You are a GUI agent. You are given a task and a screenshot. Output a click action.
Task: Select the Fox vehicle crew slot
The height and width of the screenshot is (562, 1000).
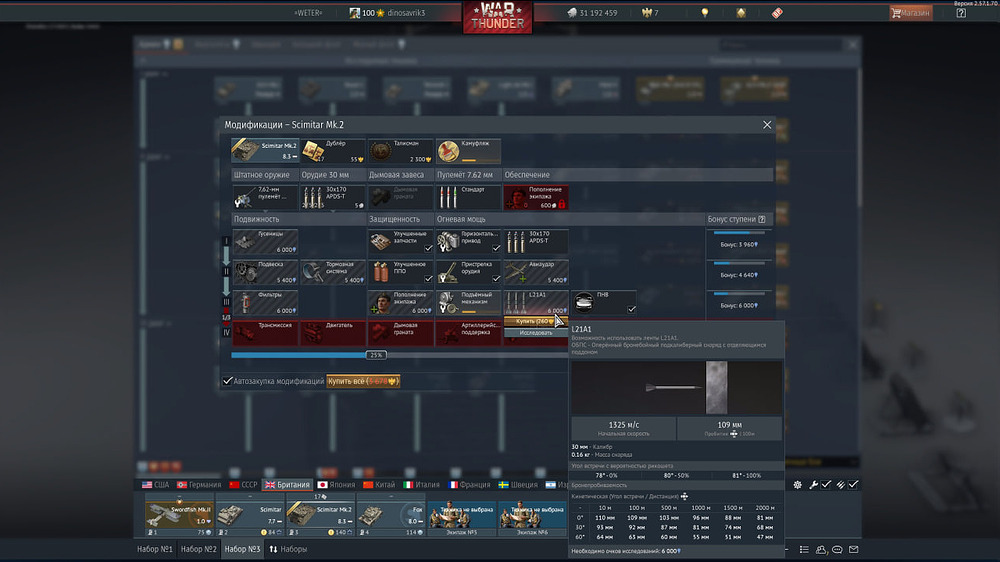(391, 515)
